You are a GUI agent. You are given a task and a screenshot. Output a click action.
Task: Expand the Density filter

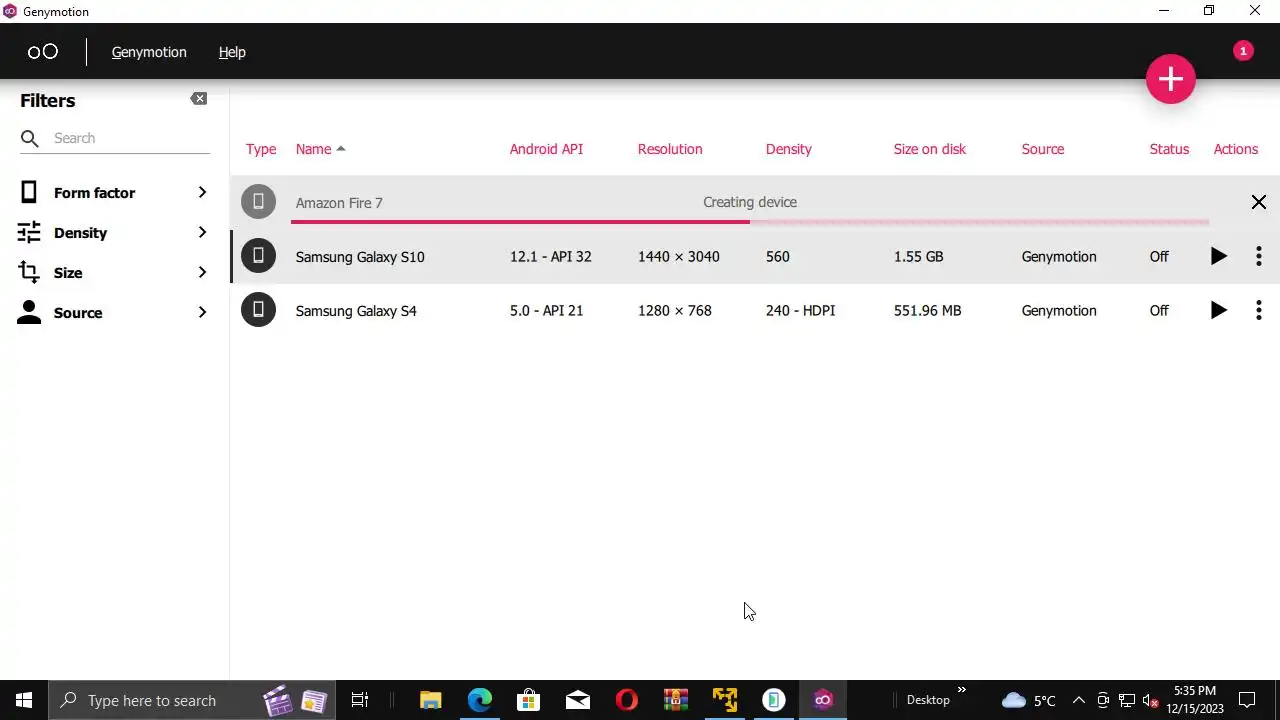[x=202, y=232]
